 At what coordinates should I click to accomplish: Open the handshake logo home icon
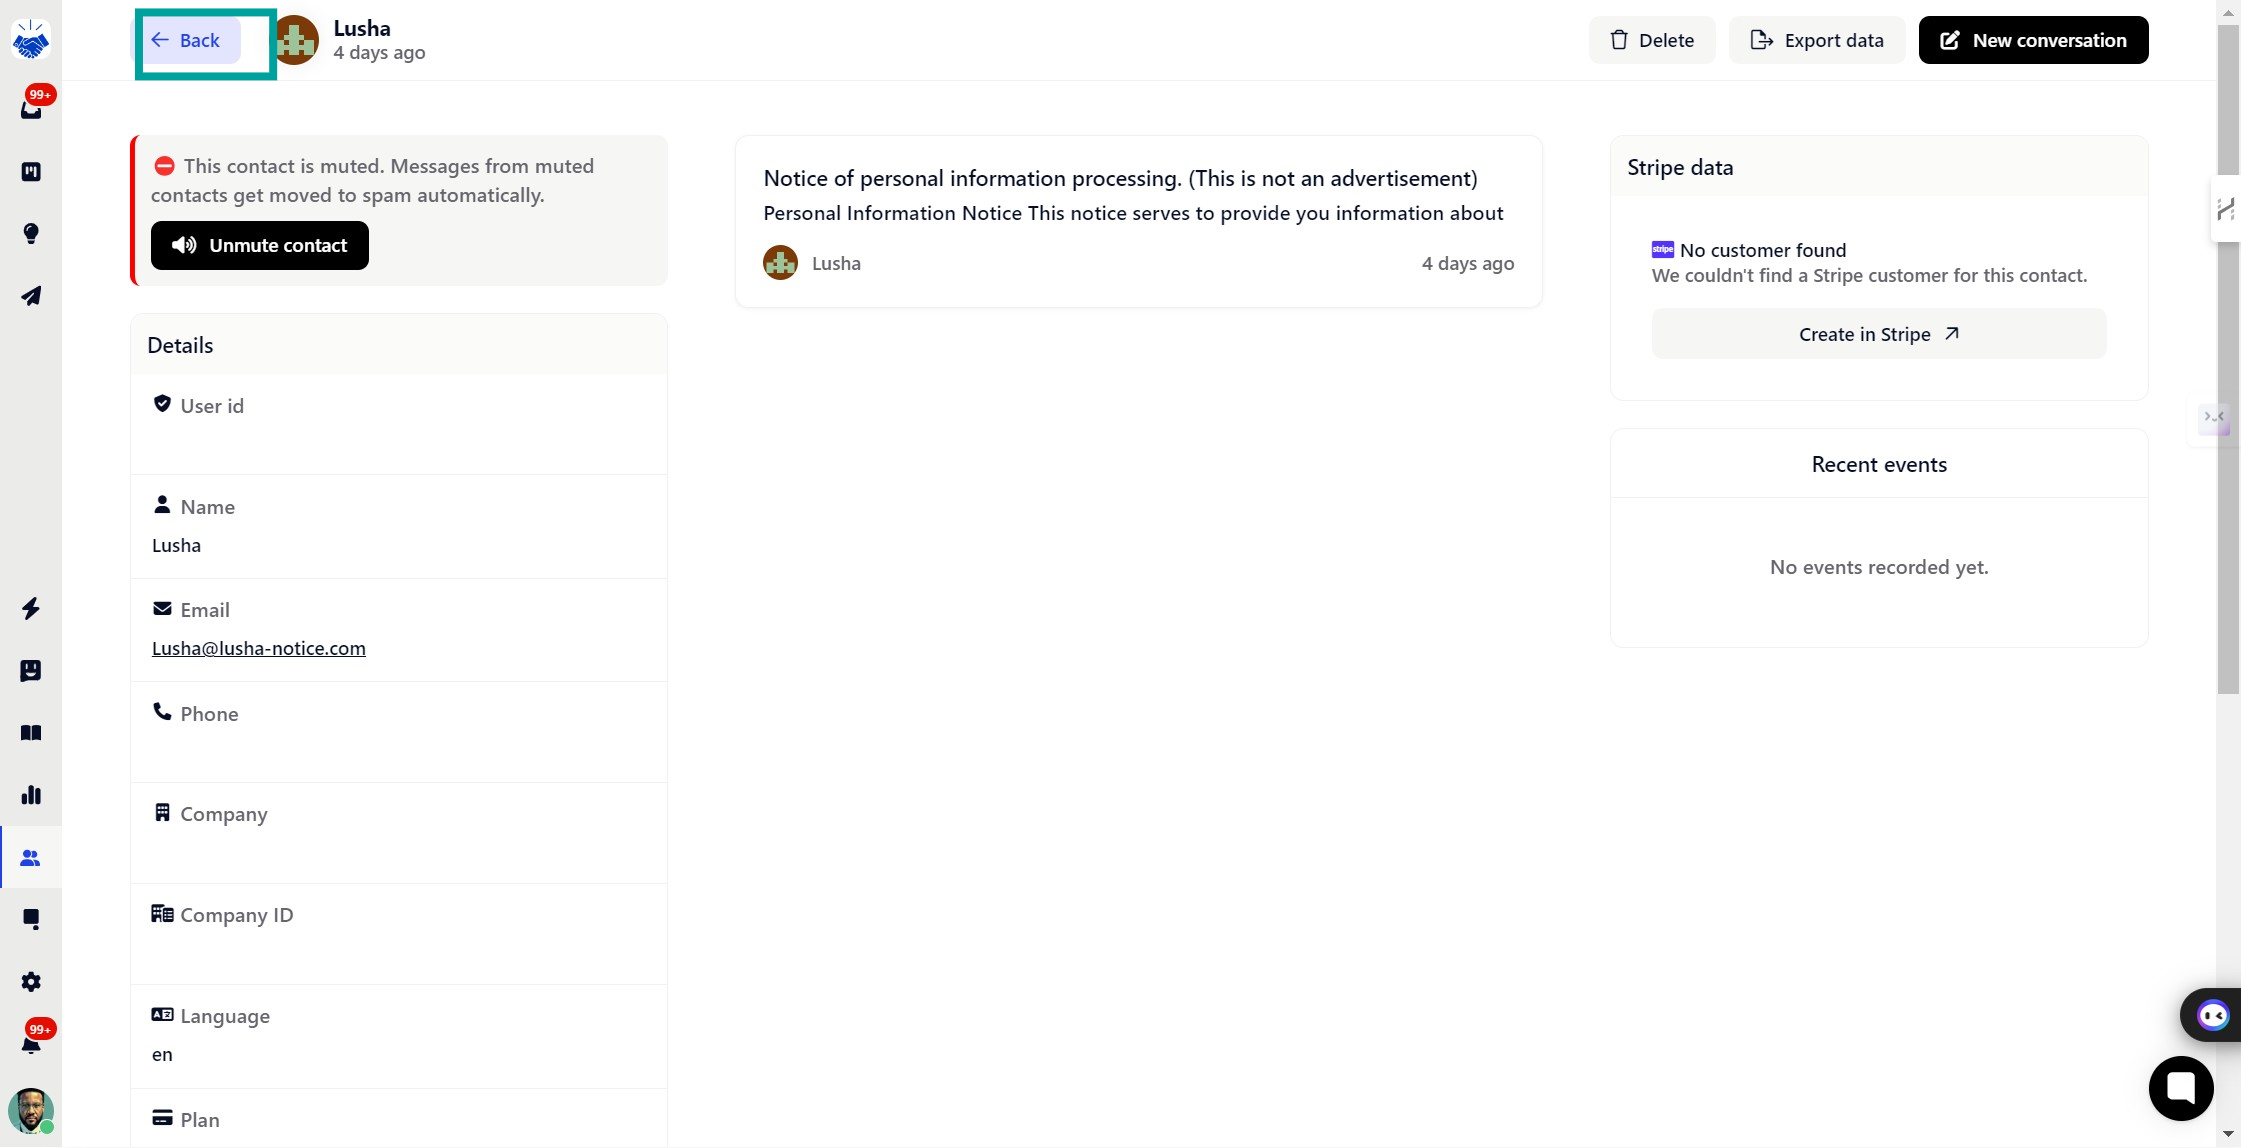31,40
